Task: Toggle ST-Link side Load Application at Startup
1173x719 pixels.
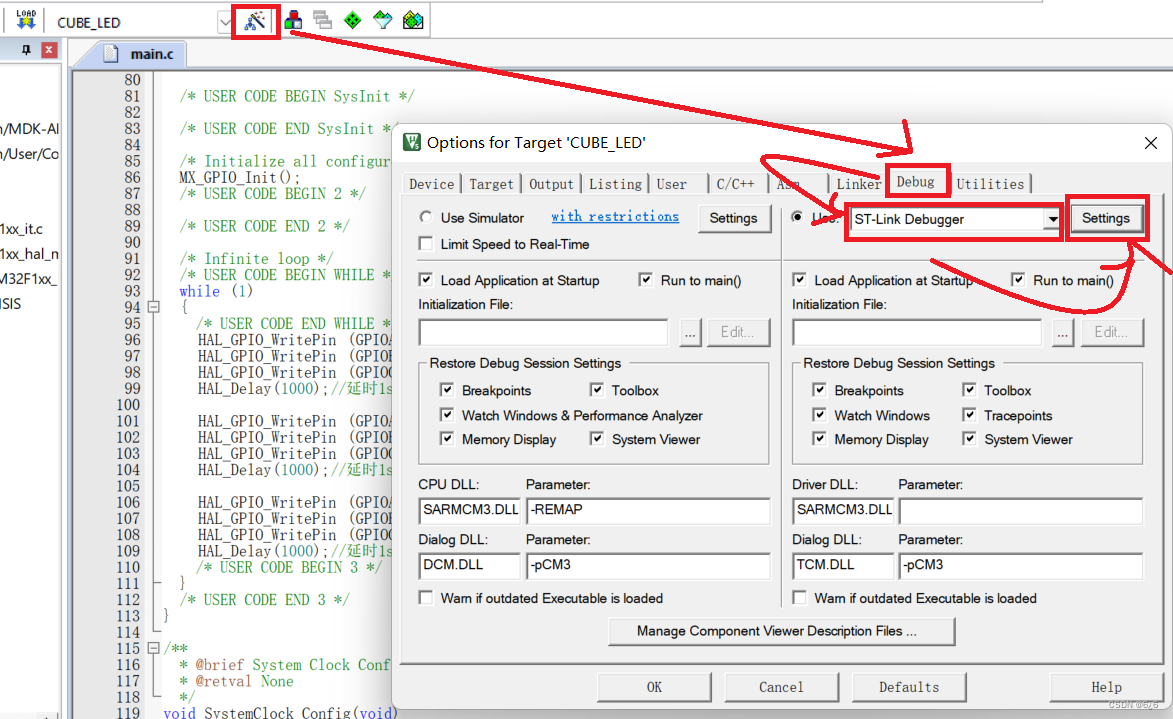Action: click(800, 280)
